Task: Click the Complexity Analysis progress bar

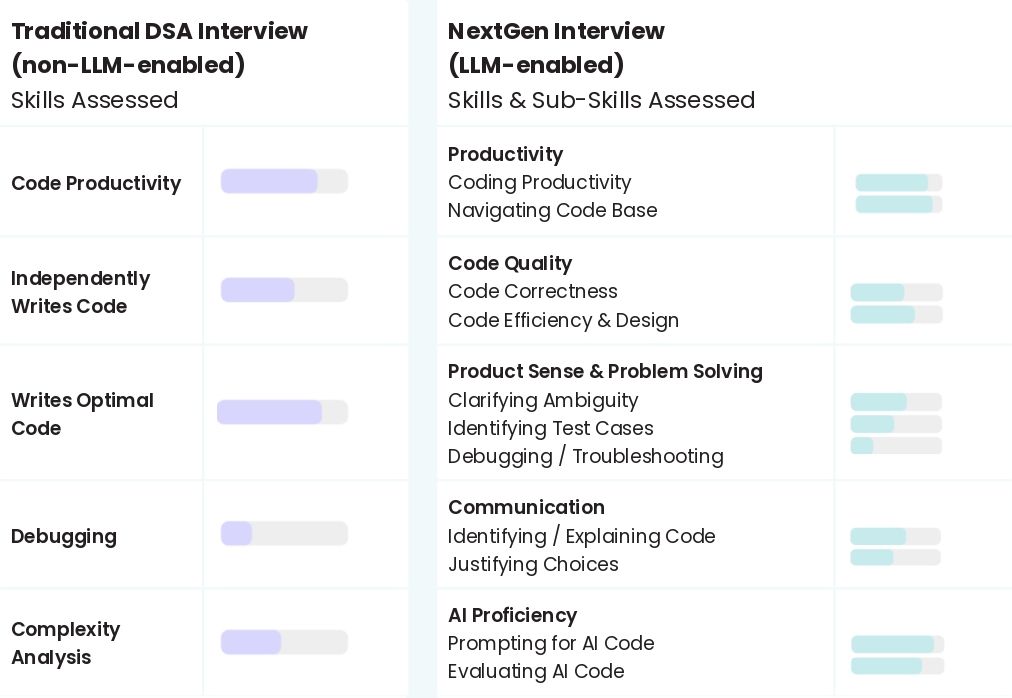Action: pos(284,642)
